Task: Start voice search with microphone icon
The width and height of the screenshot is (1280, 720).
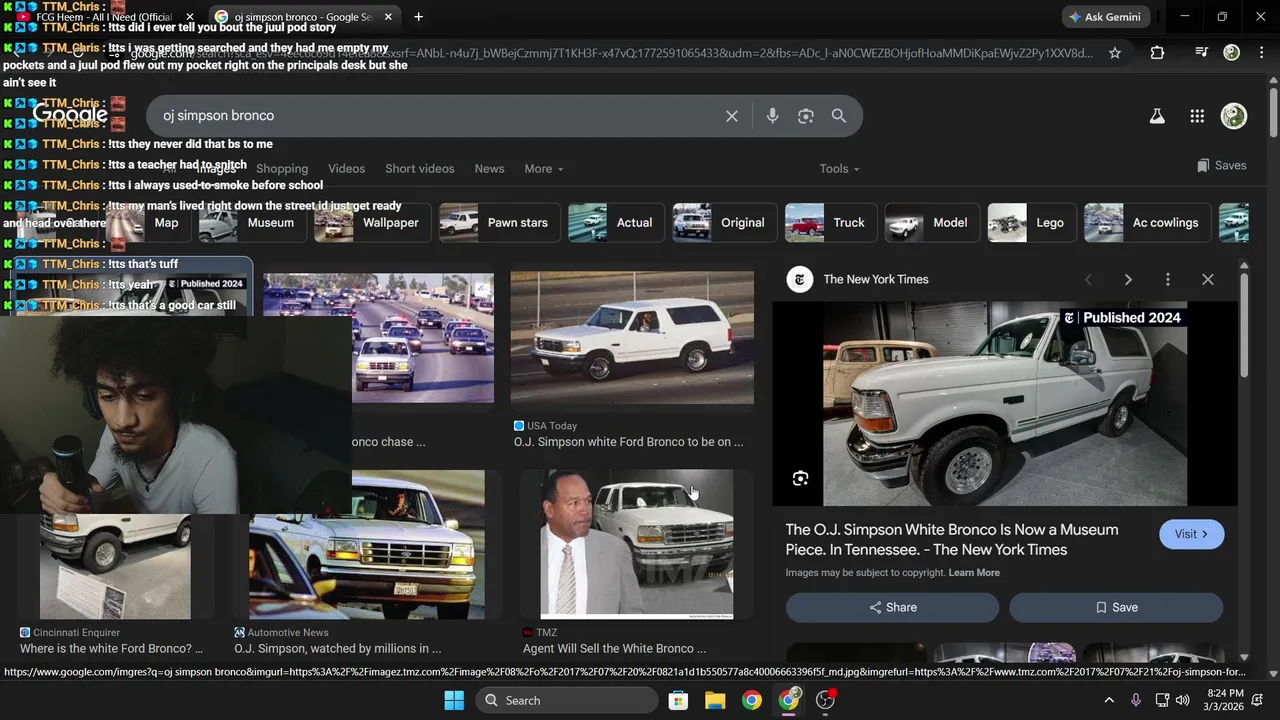Action: [772, 116]
